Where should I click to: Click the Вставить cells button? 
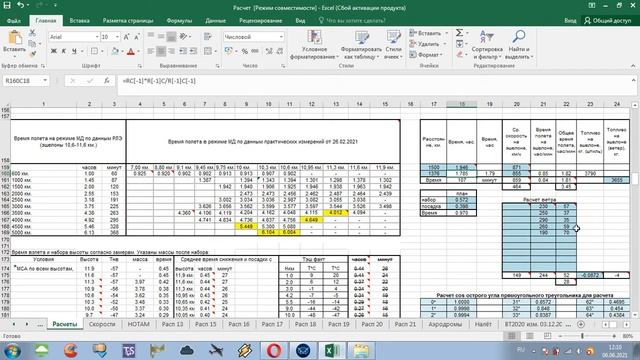coord(425,33)
